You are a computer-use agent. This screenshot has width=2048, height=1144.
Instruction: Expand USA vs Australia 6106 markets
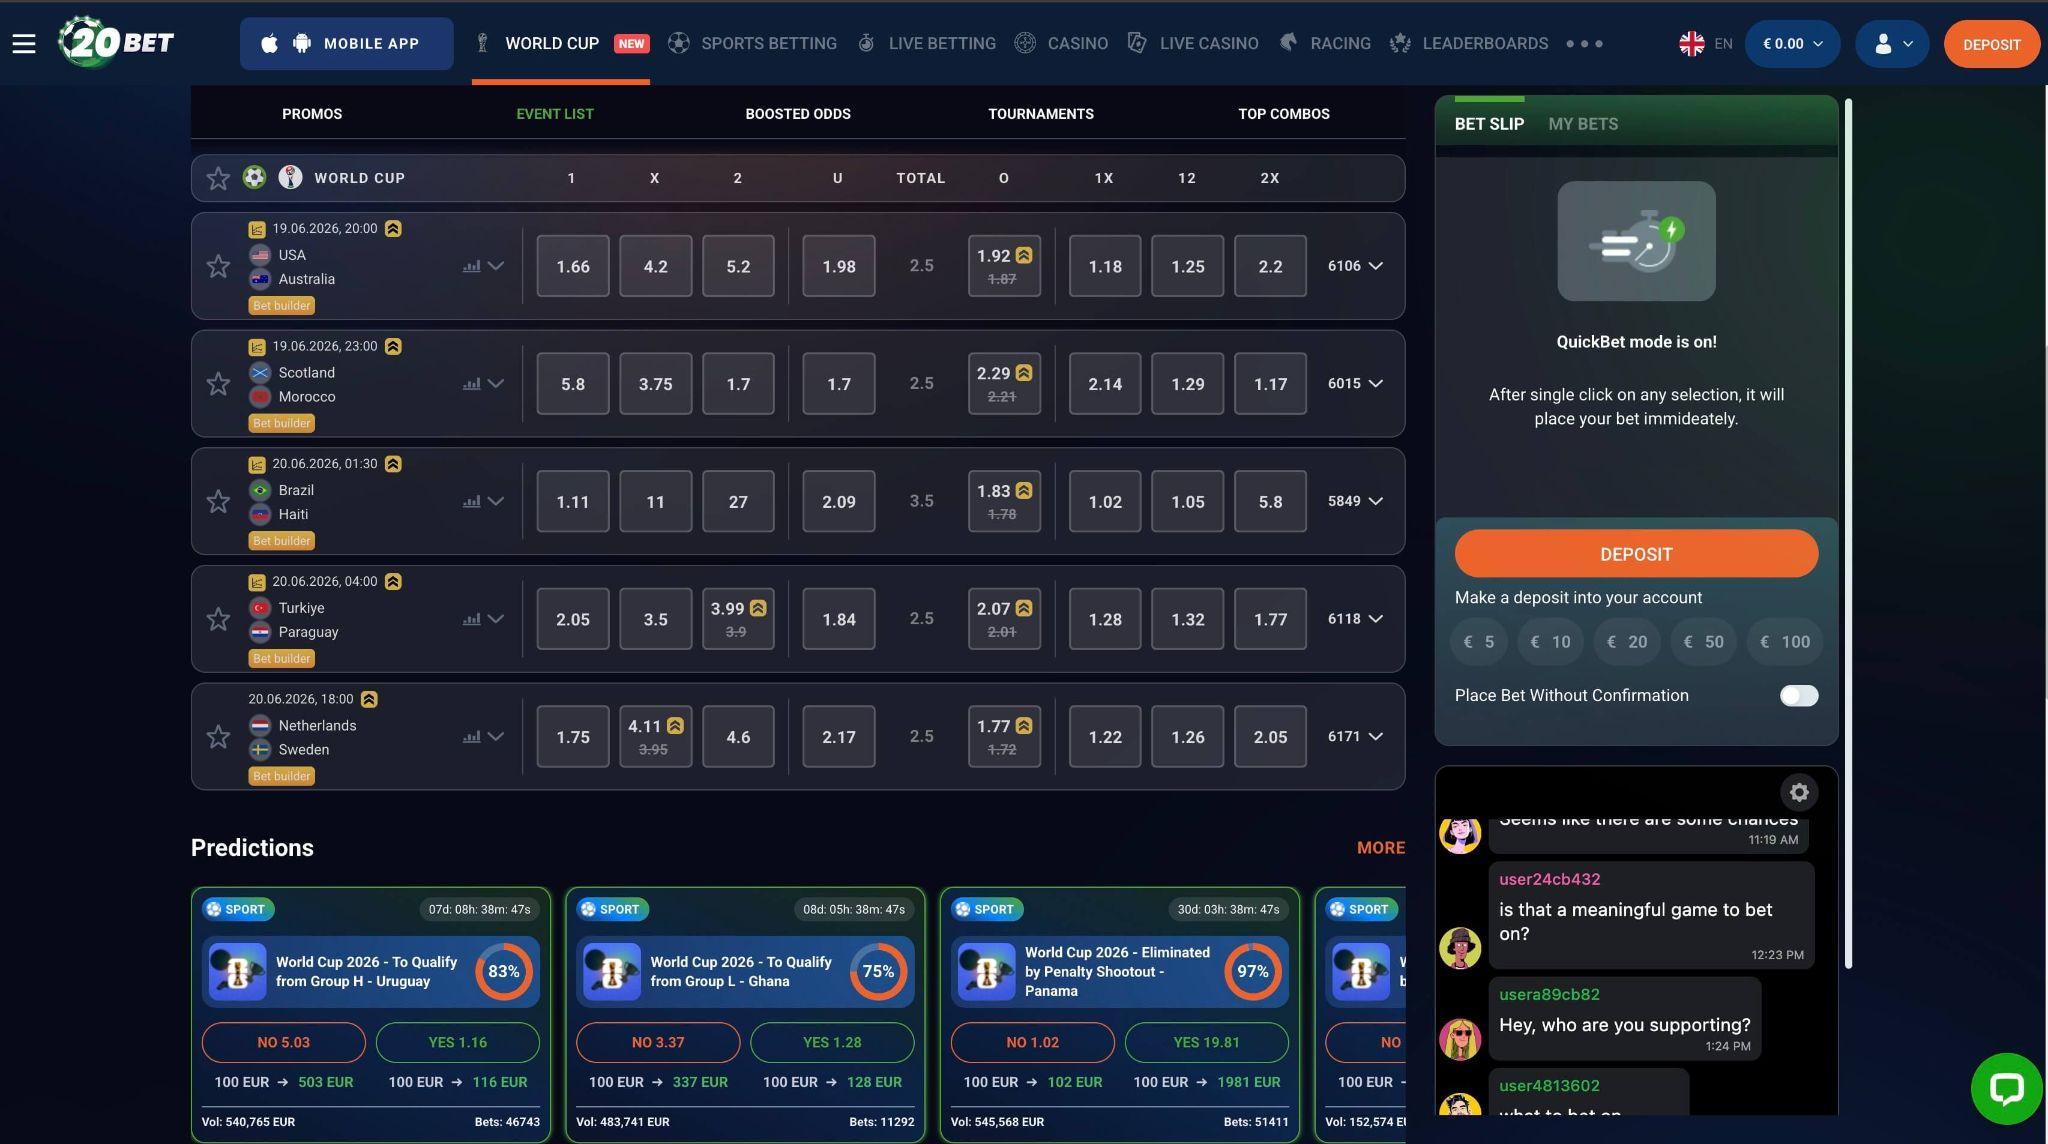1355,266
